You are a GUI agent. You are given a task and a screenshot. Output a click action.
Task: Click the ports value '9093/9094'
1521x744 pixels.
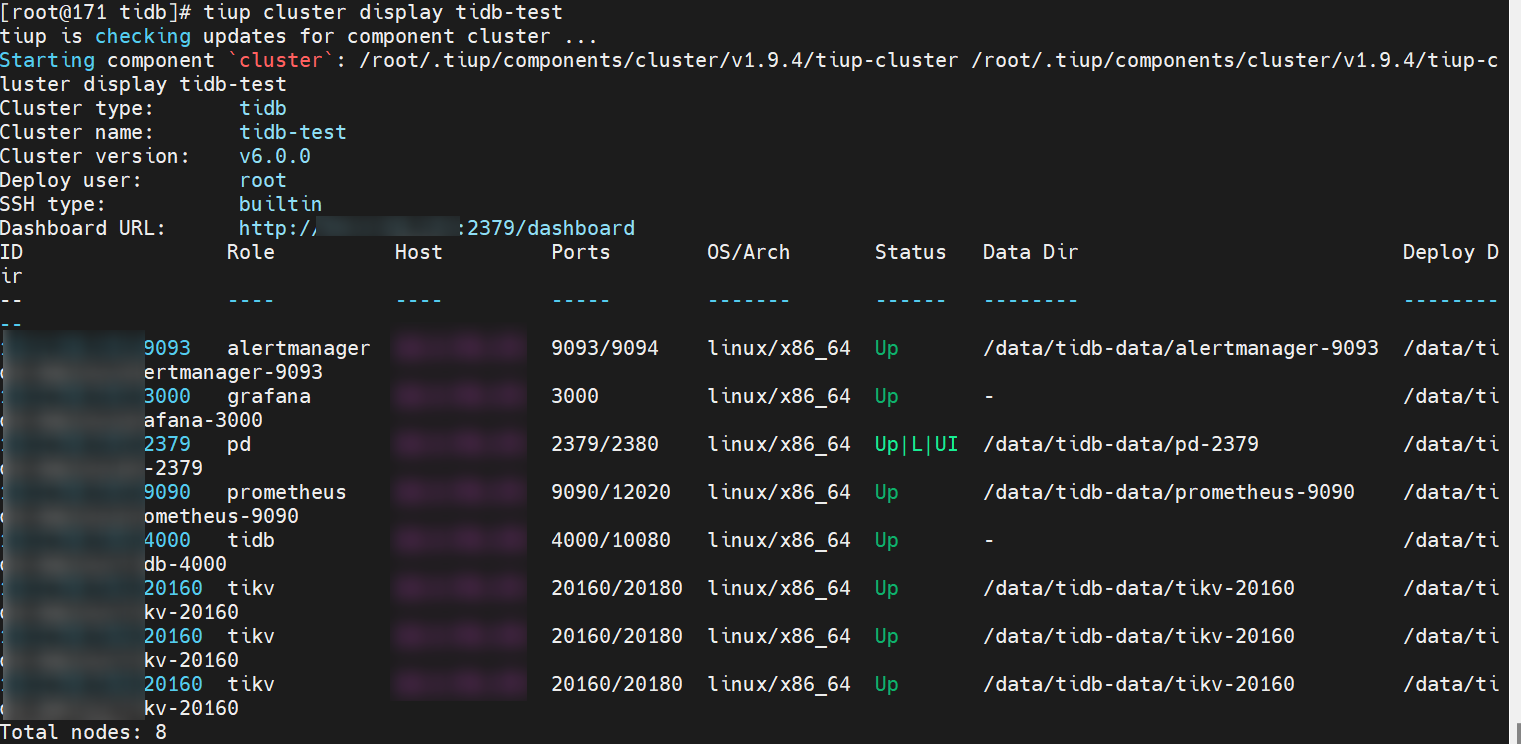605,348
